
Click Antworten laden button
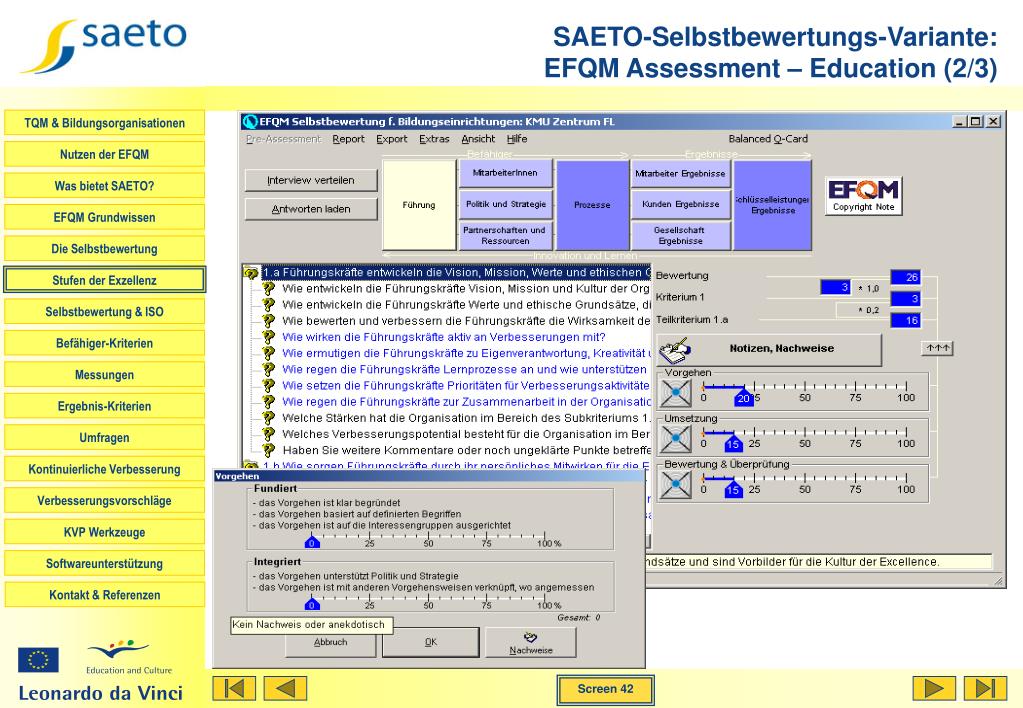point(311,209)
